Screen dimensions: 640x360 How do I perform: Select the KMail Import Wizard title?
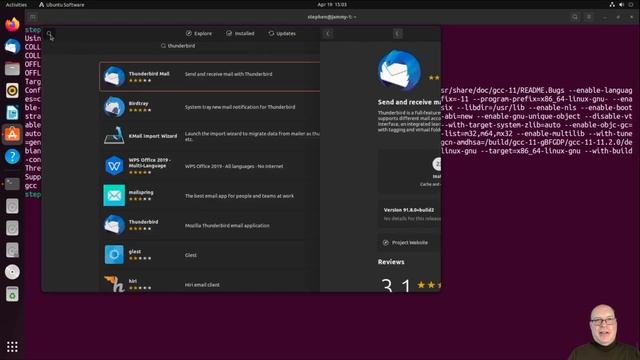[153, 136]
